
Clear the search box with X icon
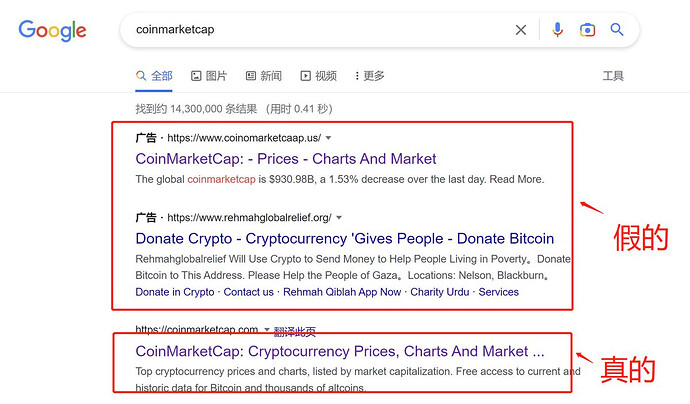[521, 30]
